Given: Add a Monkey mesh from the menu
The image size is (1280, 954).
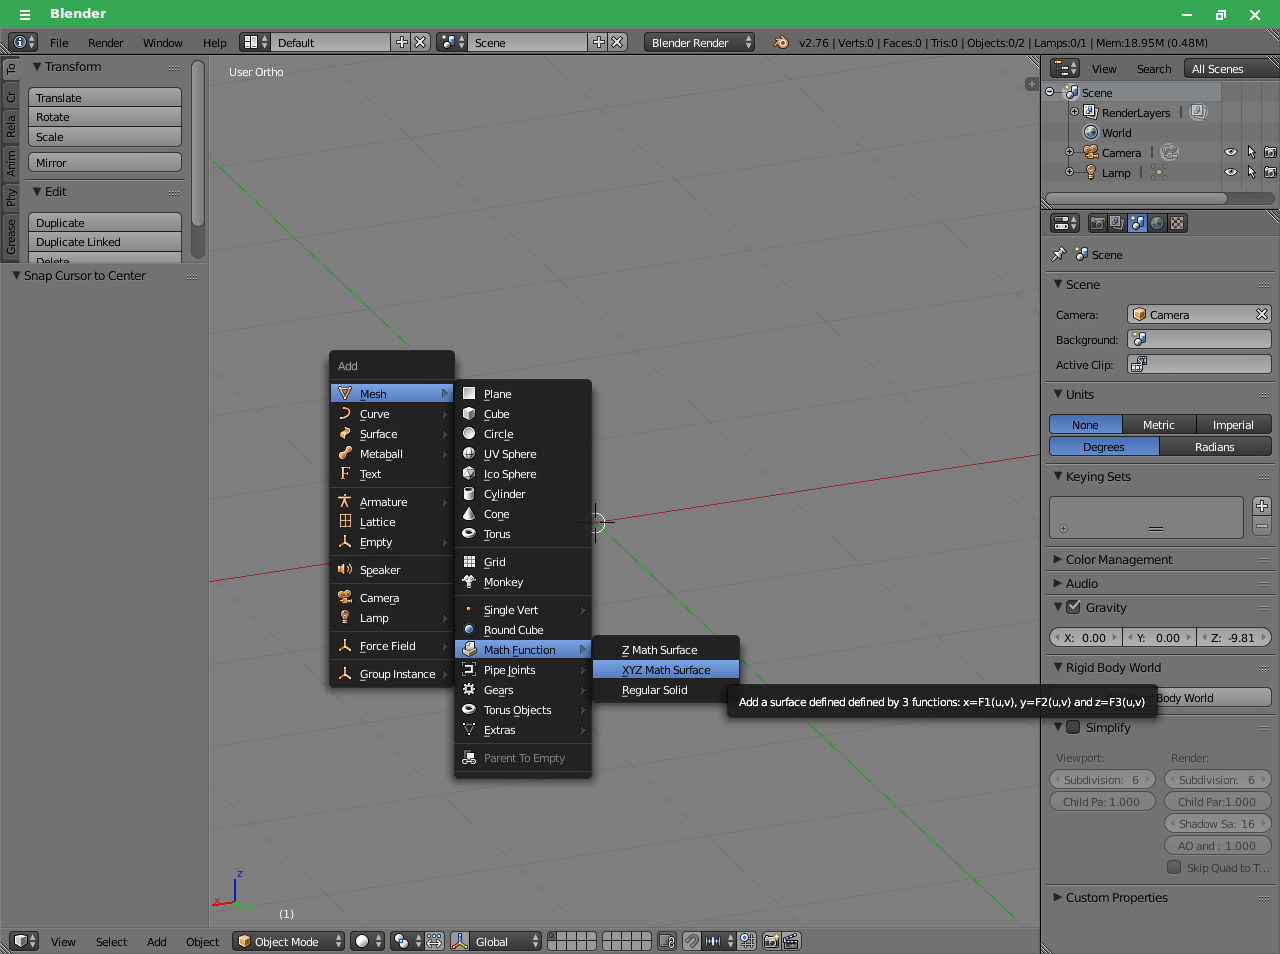Looking at the screenshot, I should pos(523,582).
